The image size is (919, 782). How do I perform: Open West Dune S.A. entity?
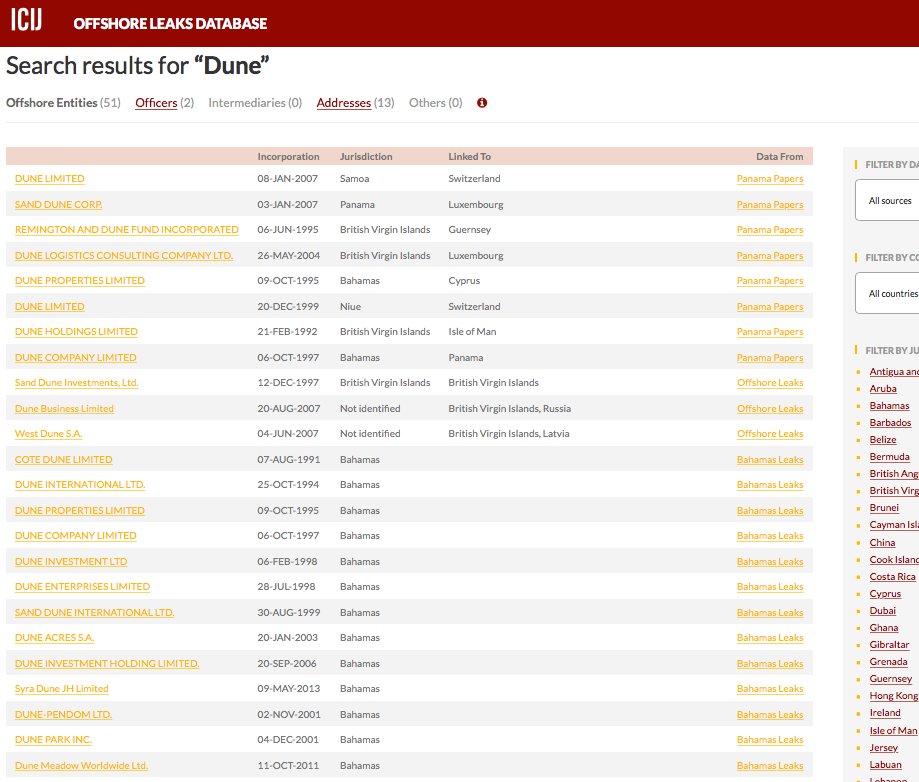pos(48,434)
